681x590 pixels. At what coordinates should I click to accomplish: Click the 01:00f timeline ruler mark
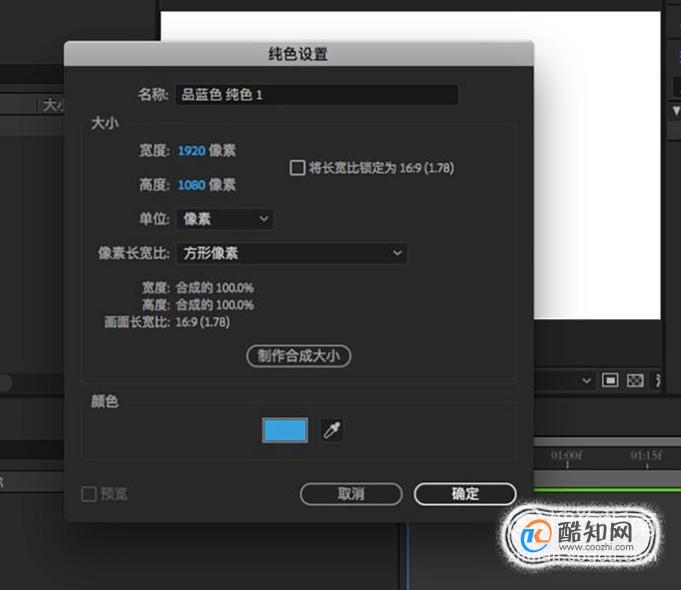click(566, 456)
